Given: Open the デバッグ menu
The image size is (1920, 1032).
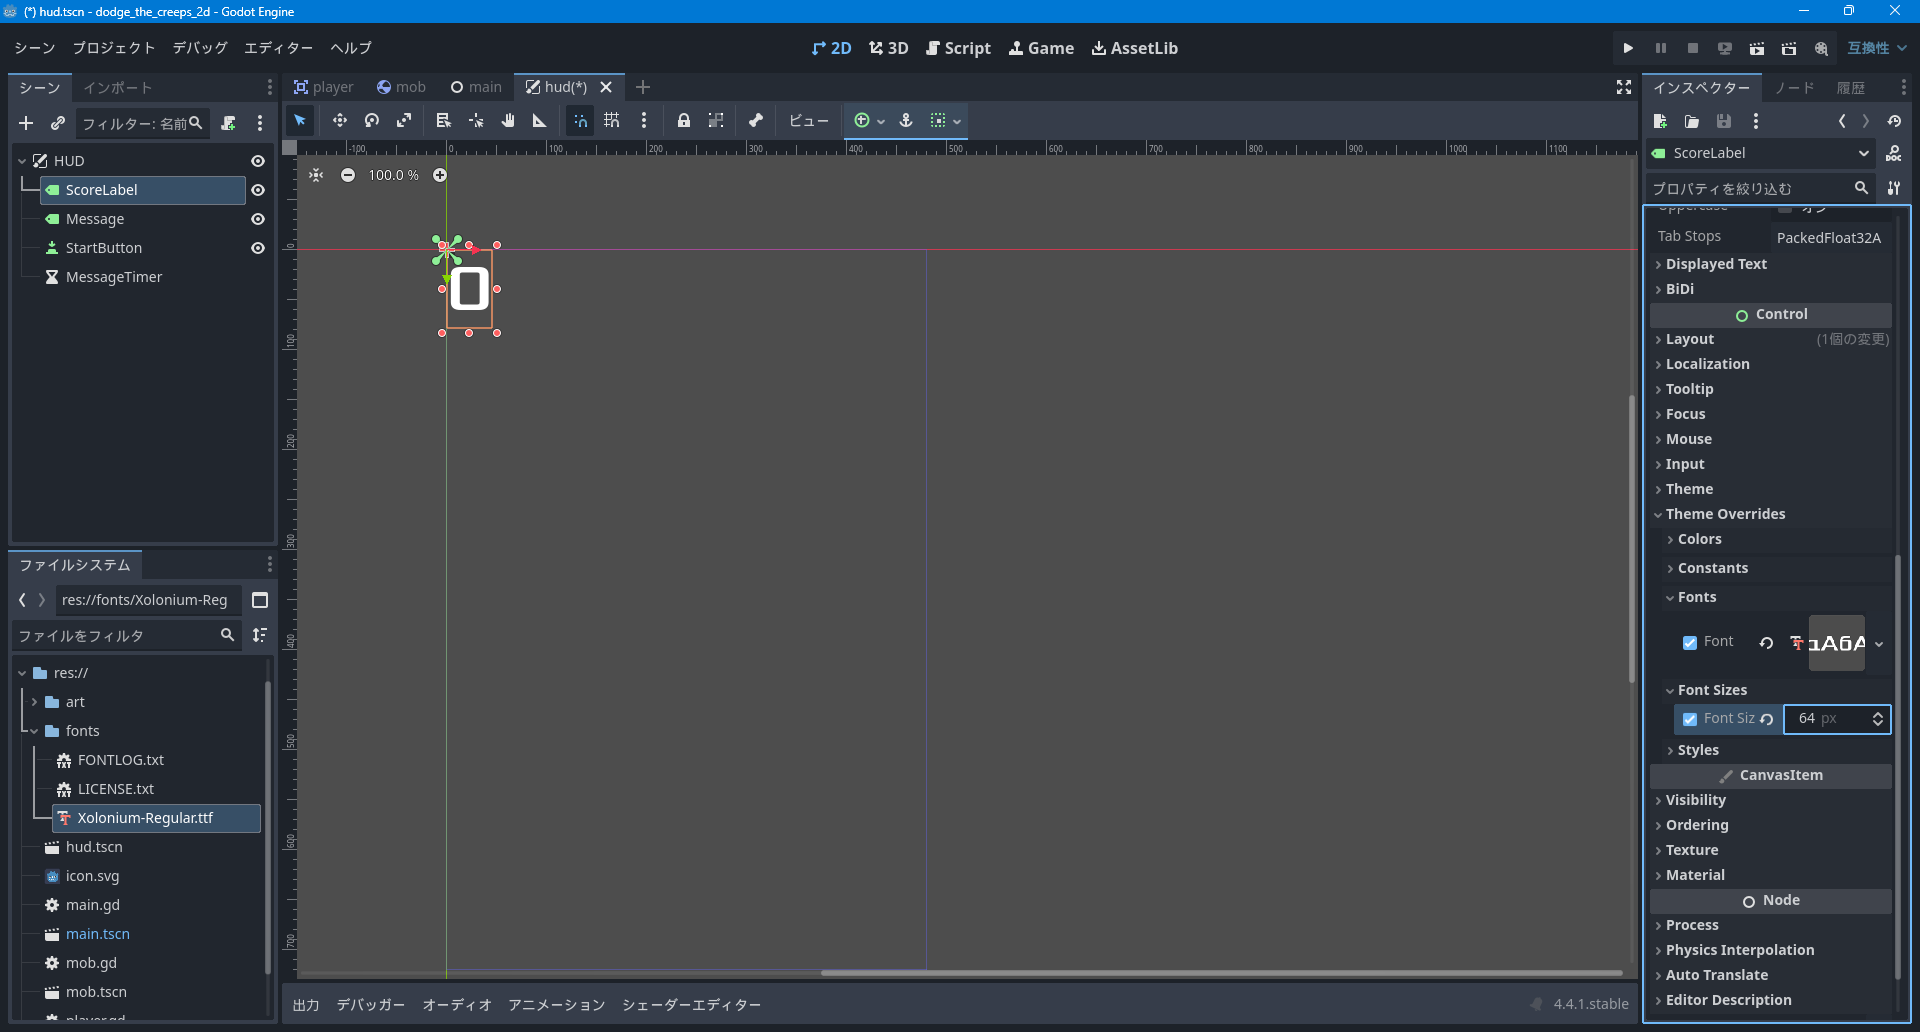Looking at the screenshot, I should (x=200, y=48).
